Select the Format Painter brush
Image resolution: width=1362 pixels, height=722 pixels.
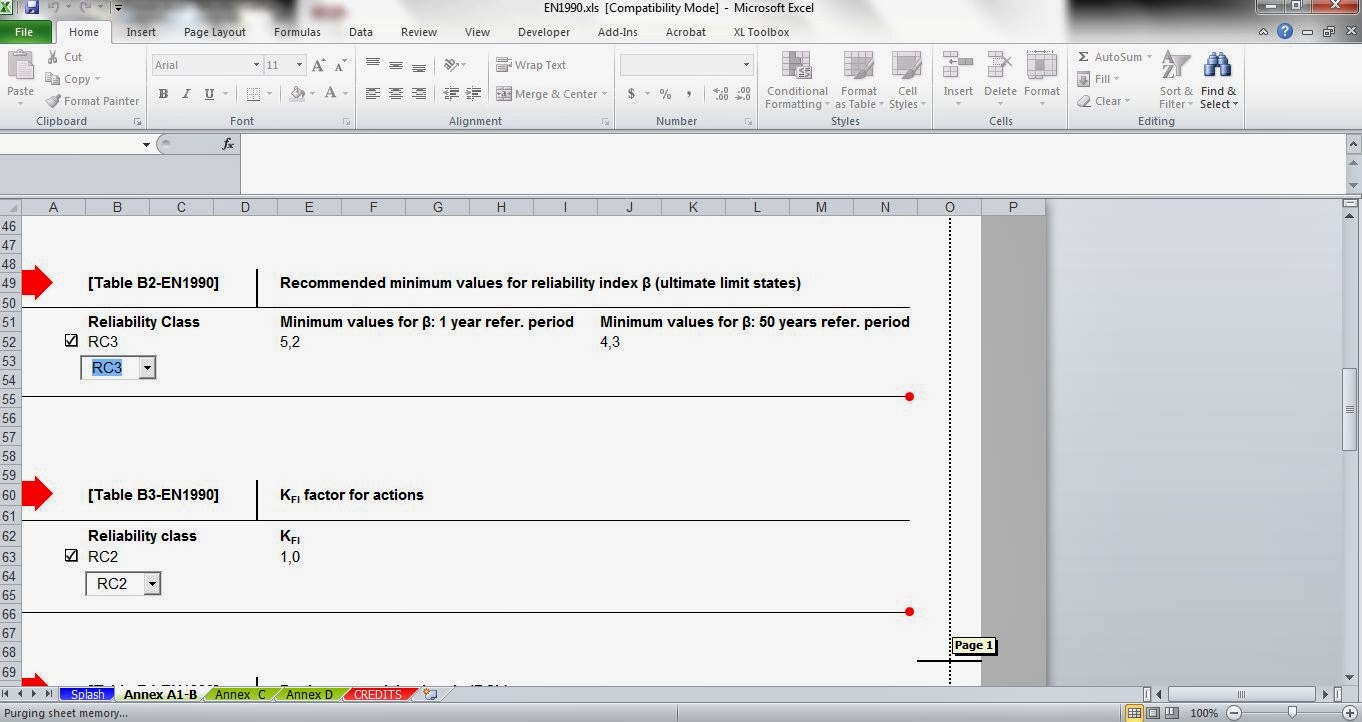coord(53,101)
